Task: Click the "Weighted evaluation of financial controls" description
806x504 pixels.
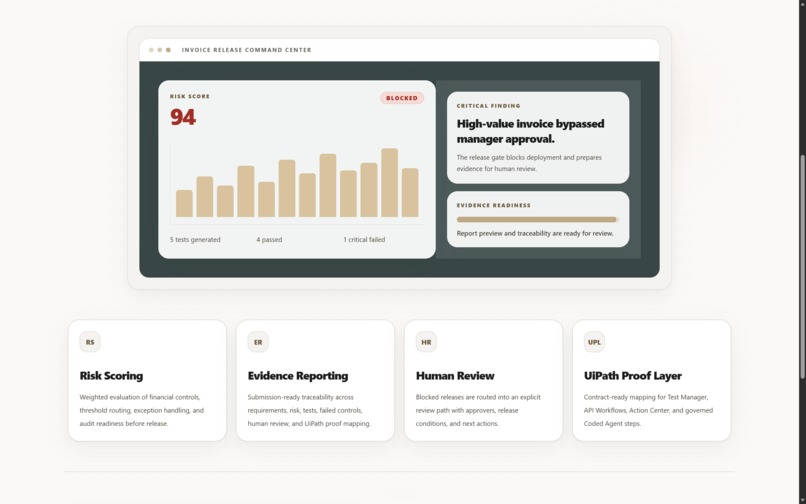Action: (141, 410)
